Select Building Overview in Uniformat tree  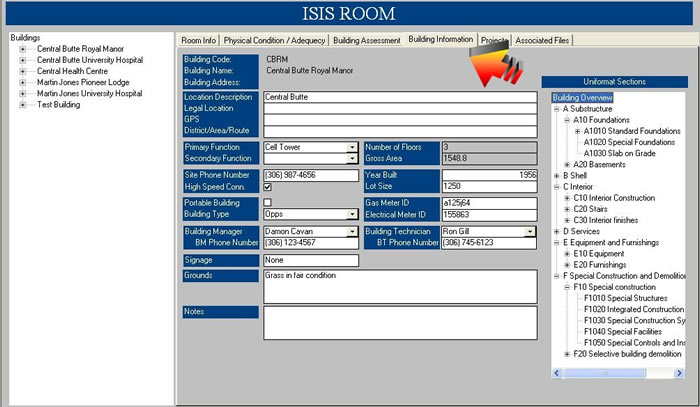pos(582,98)
